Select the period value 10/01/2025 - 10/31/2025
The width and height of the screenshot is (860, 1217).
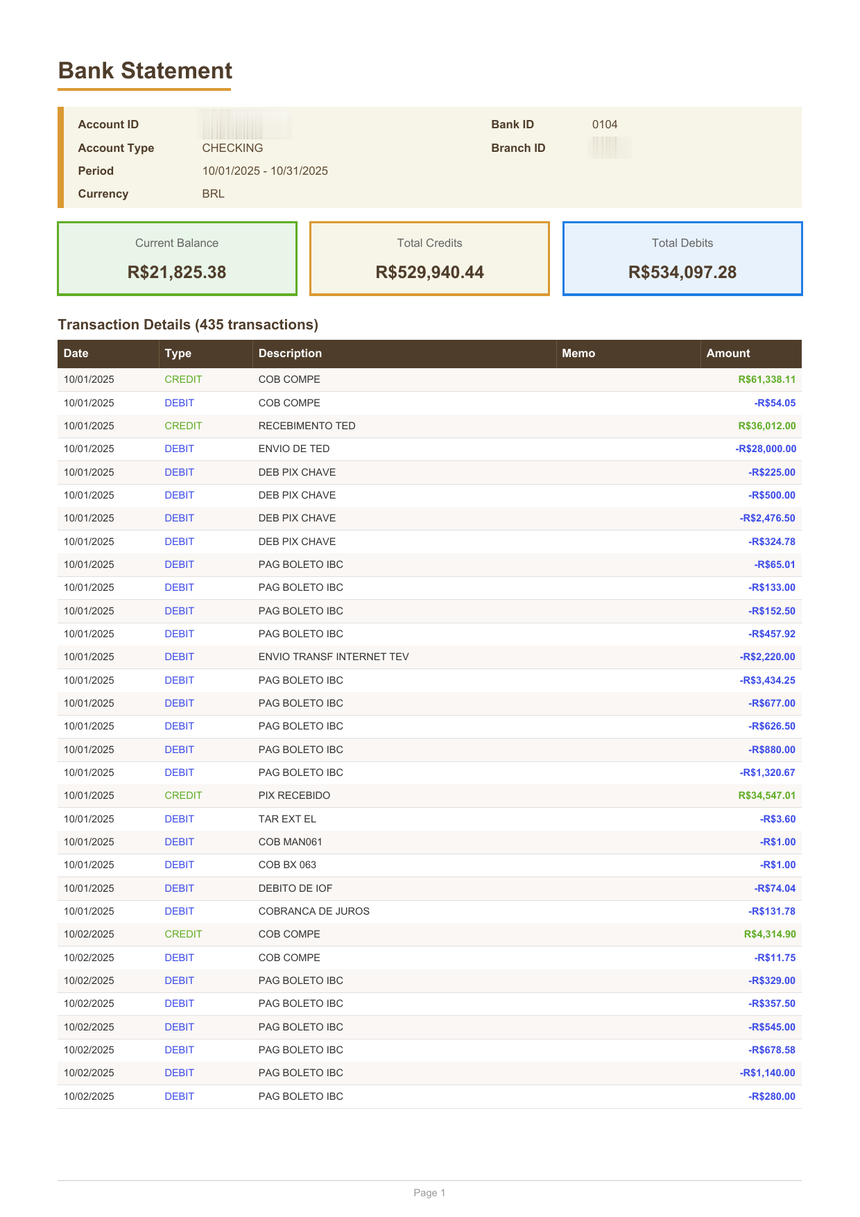point(265,171)
